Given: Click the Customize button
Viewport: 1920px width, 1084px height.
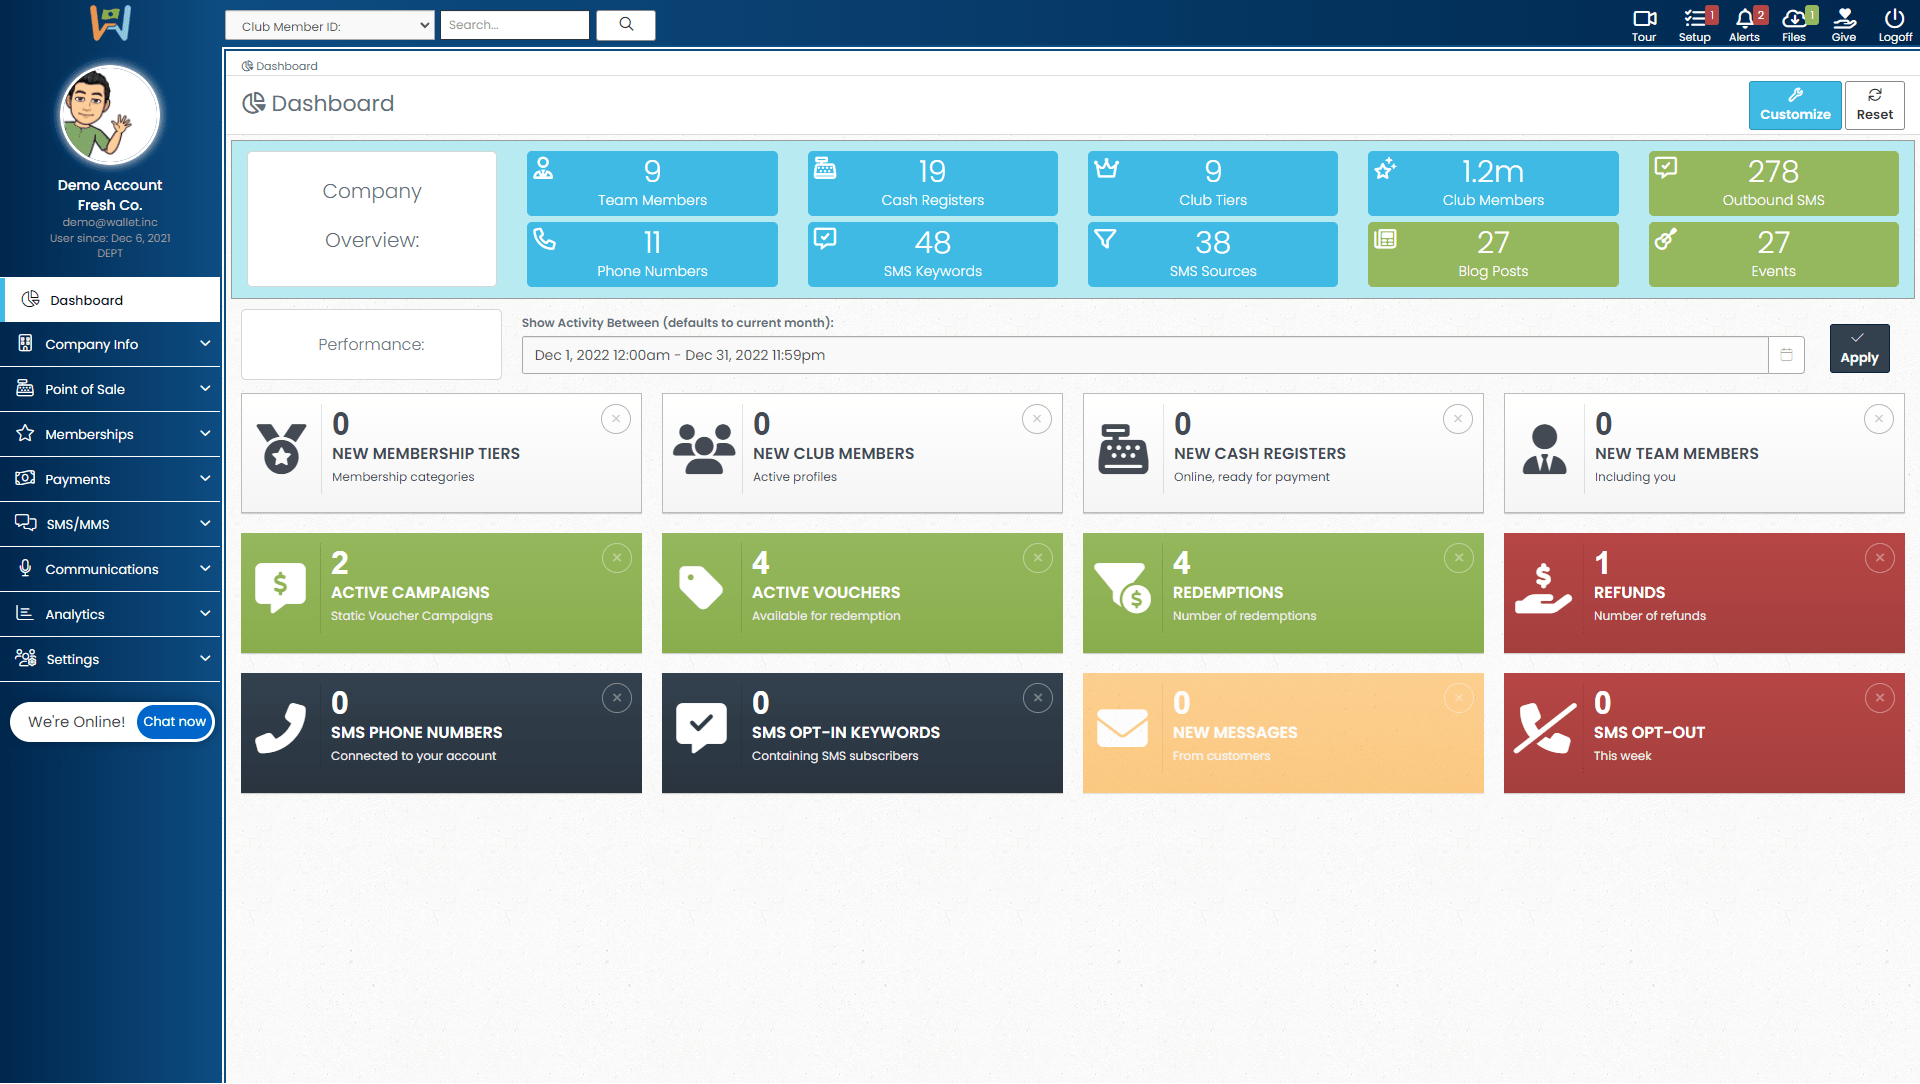Looking at the screenshot, I should click(1795, 105).
